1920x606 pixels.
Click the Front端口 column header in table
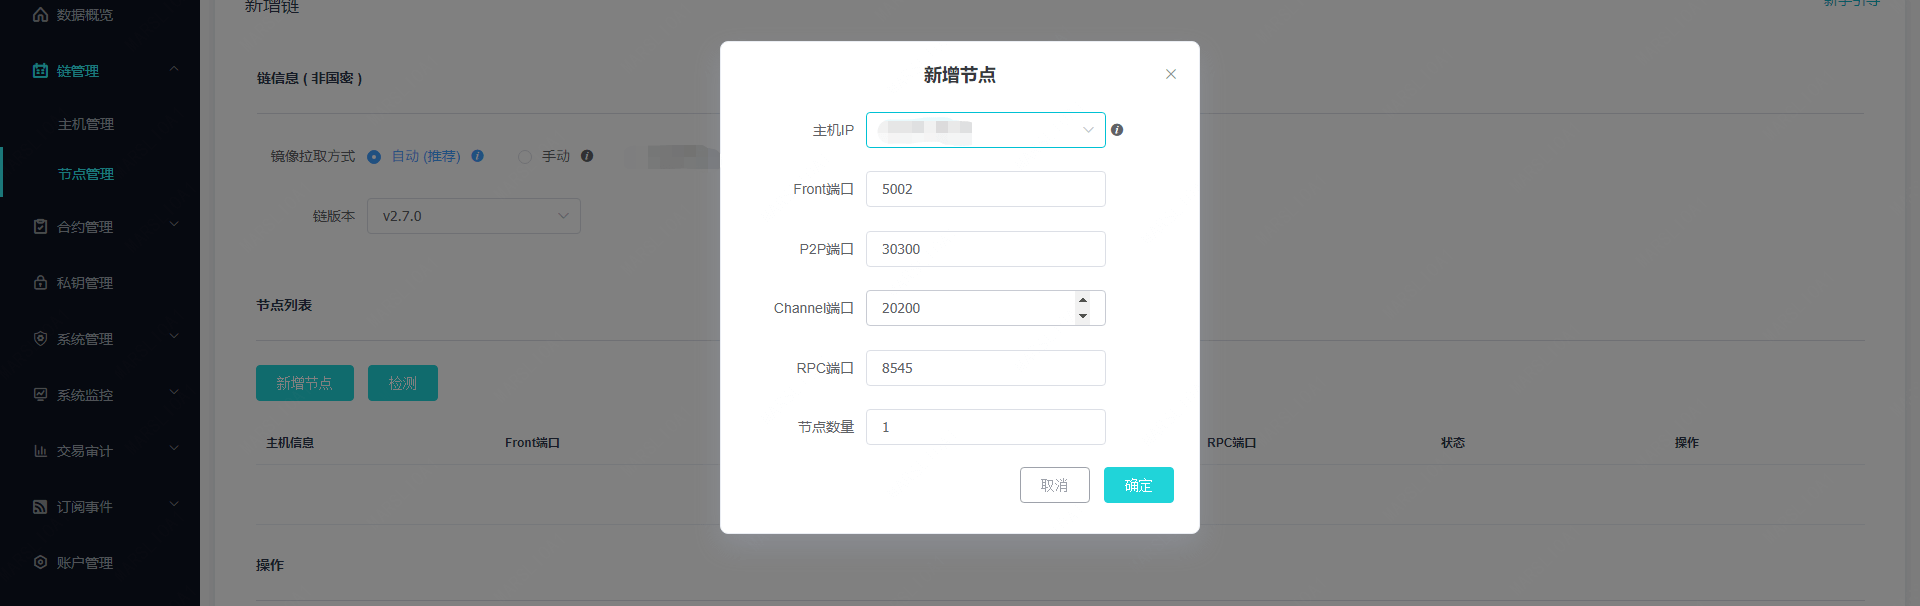(532, 443)
